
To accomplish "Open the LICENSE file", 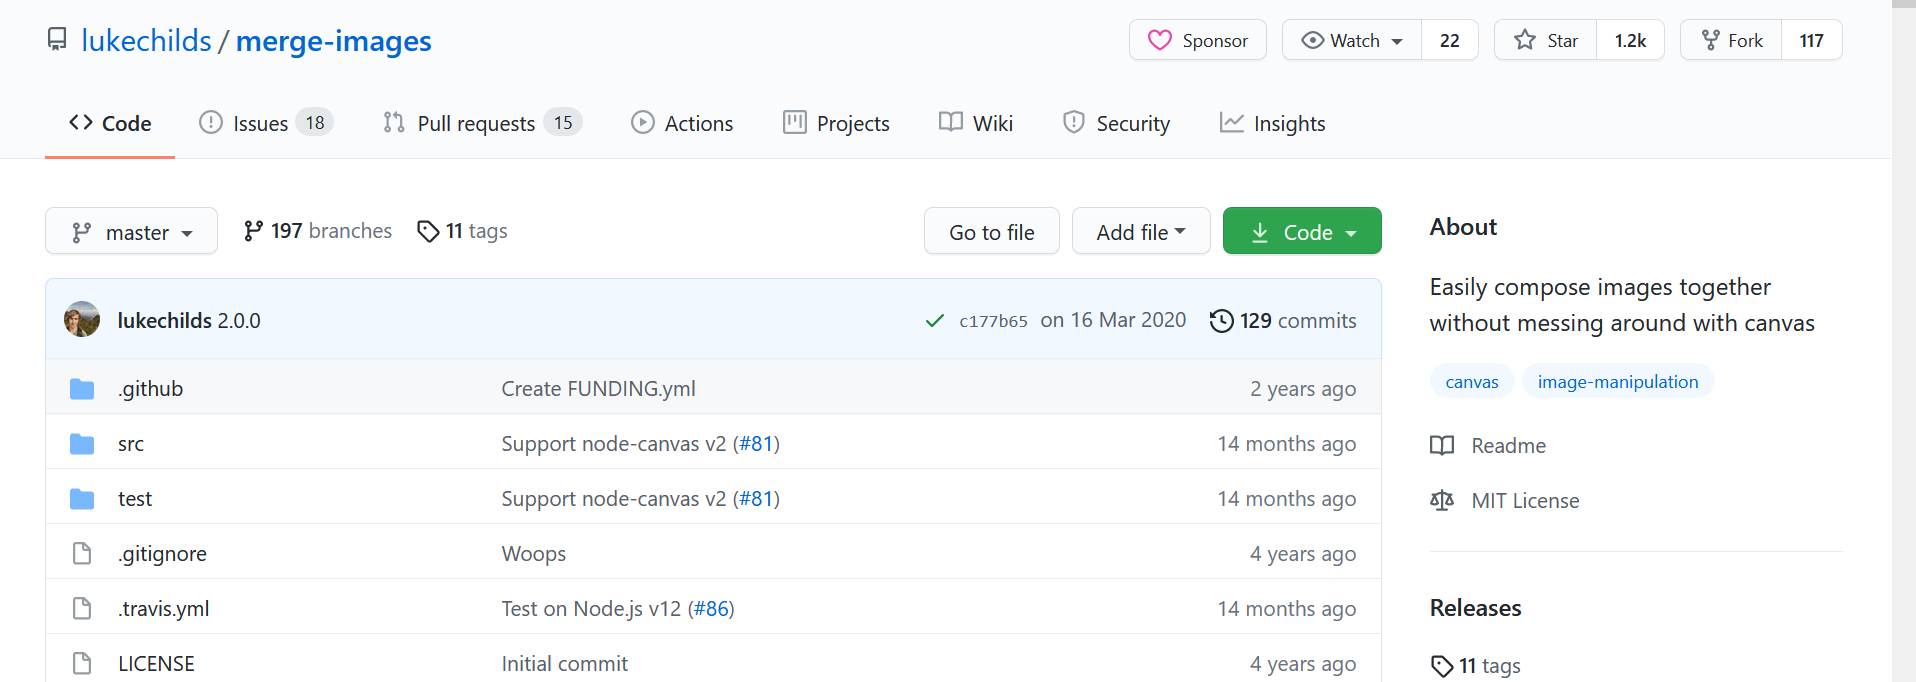I will [156, 664].
